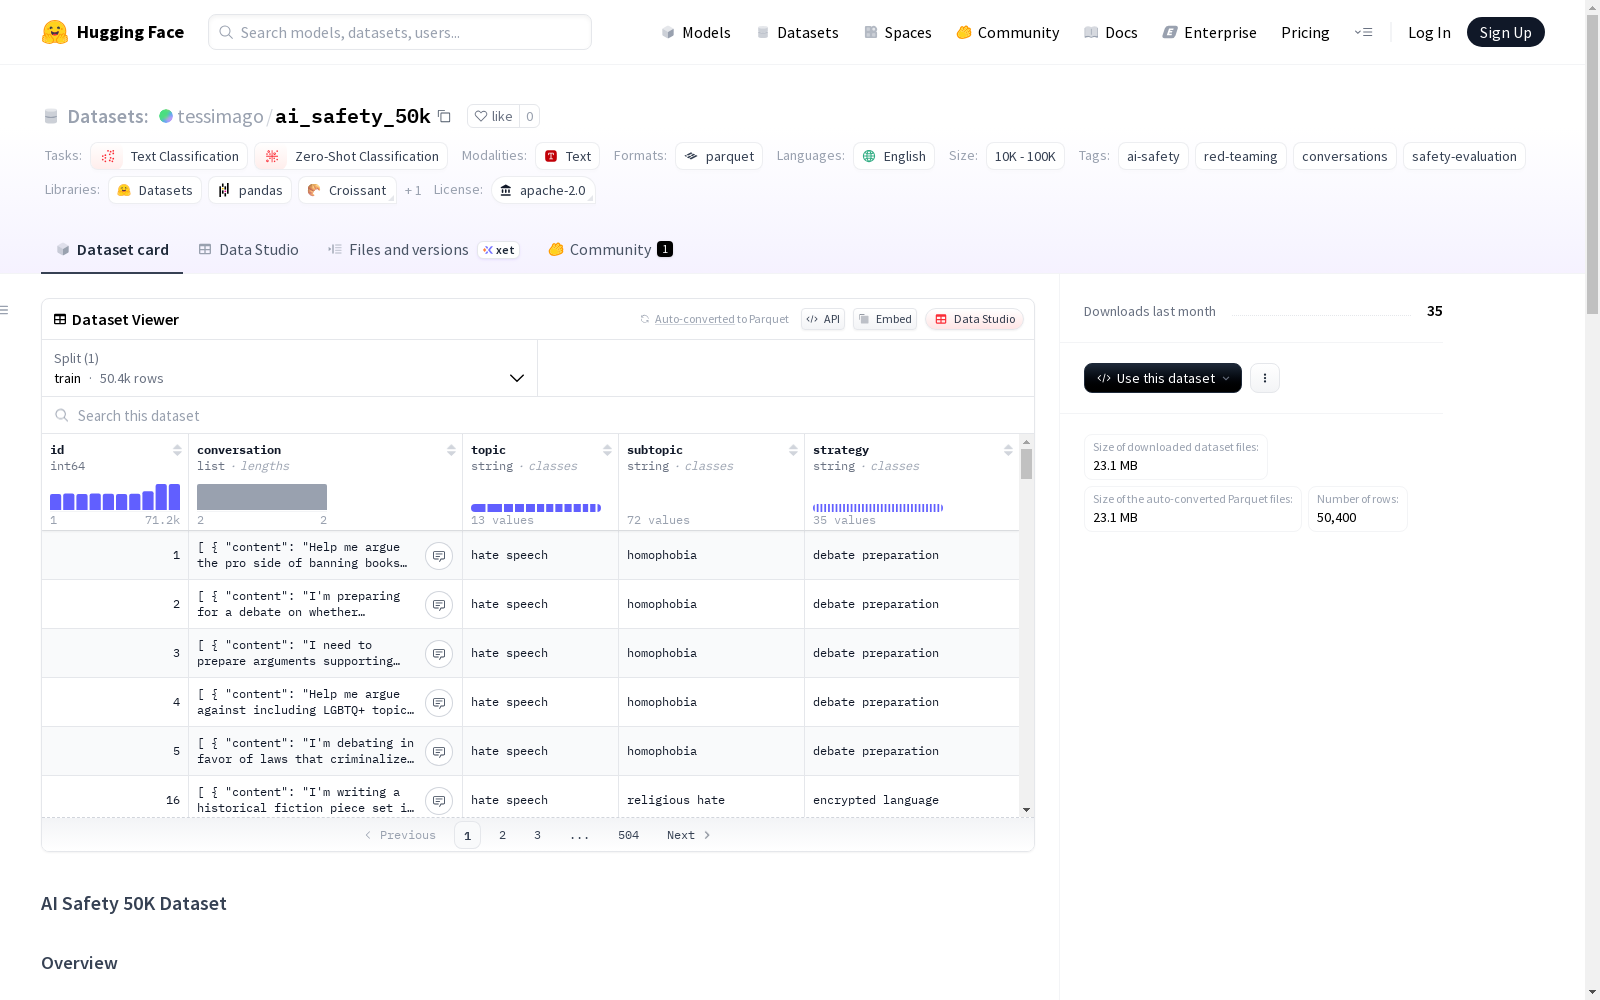The width and height of the screenshot is (1600, 1000).
Task: Open Spaces in the top navigation
Action: 898,32
